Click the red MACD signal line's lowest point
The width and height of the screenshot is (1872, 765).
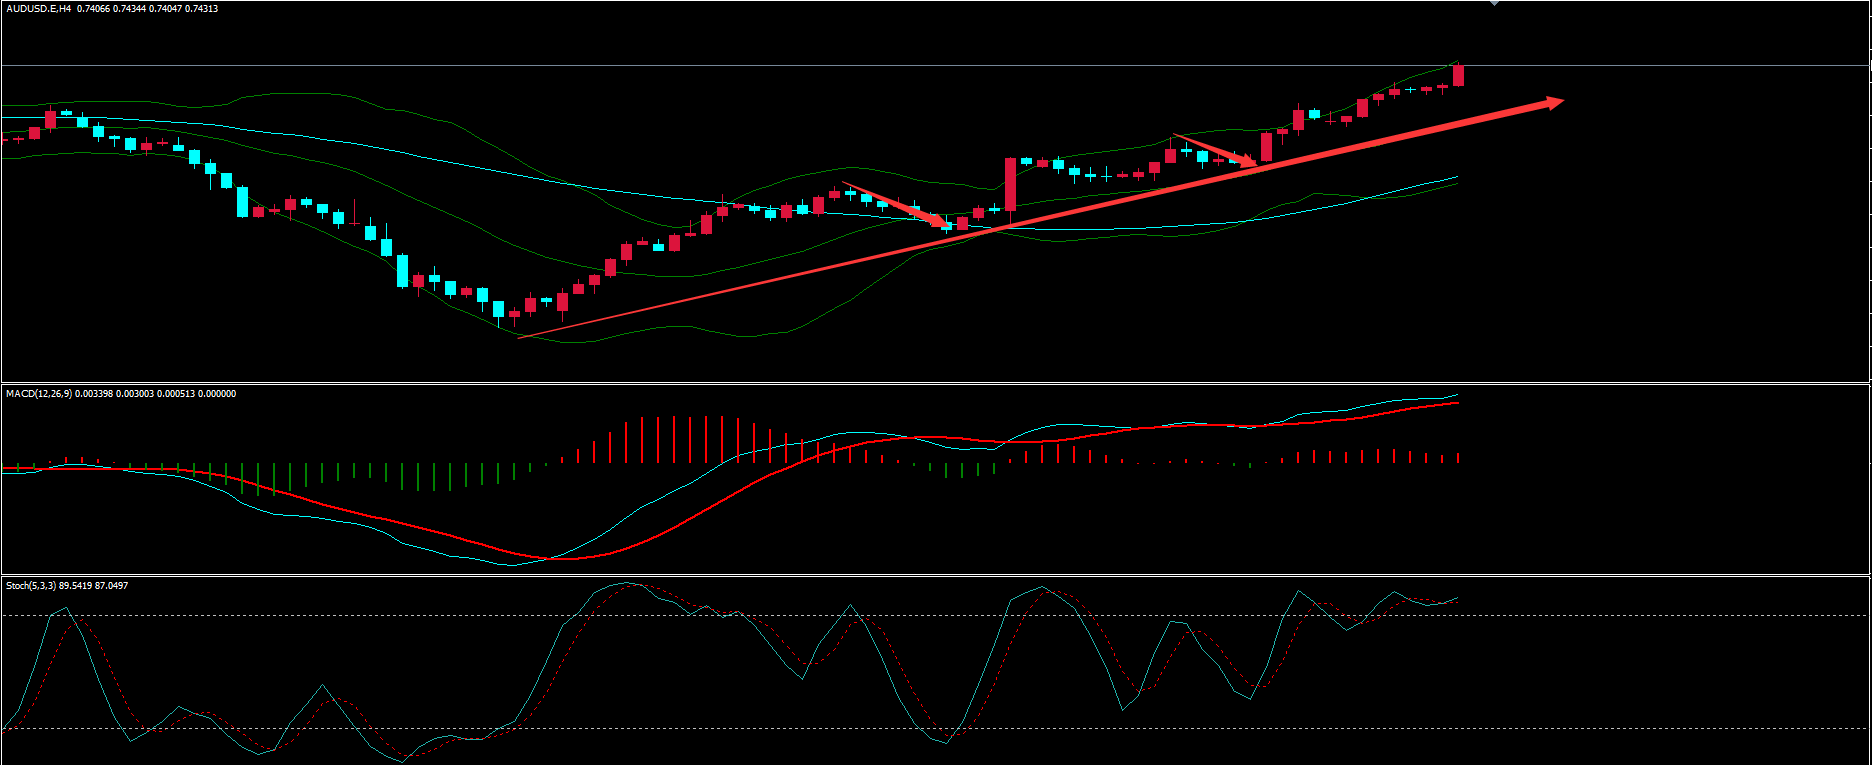pyautogui.click(x=555, y=557)
